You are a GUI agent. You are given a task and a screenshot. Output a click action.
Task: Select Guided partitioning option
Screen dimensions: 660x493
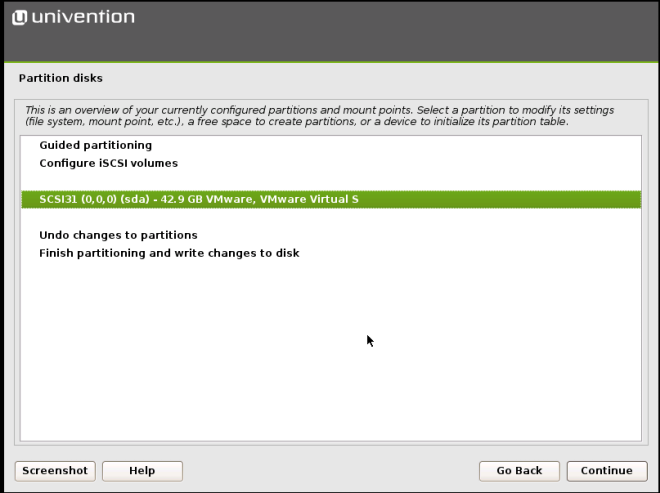[96, 145]
